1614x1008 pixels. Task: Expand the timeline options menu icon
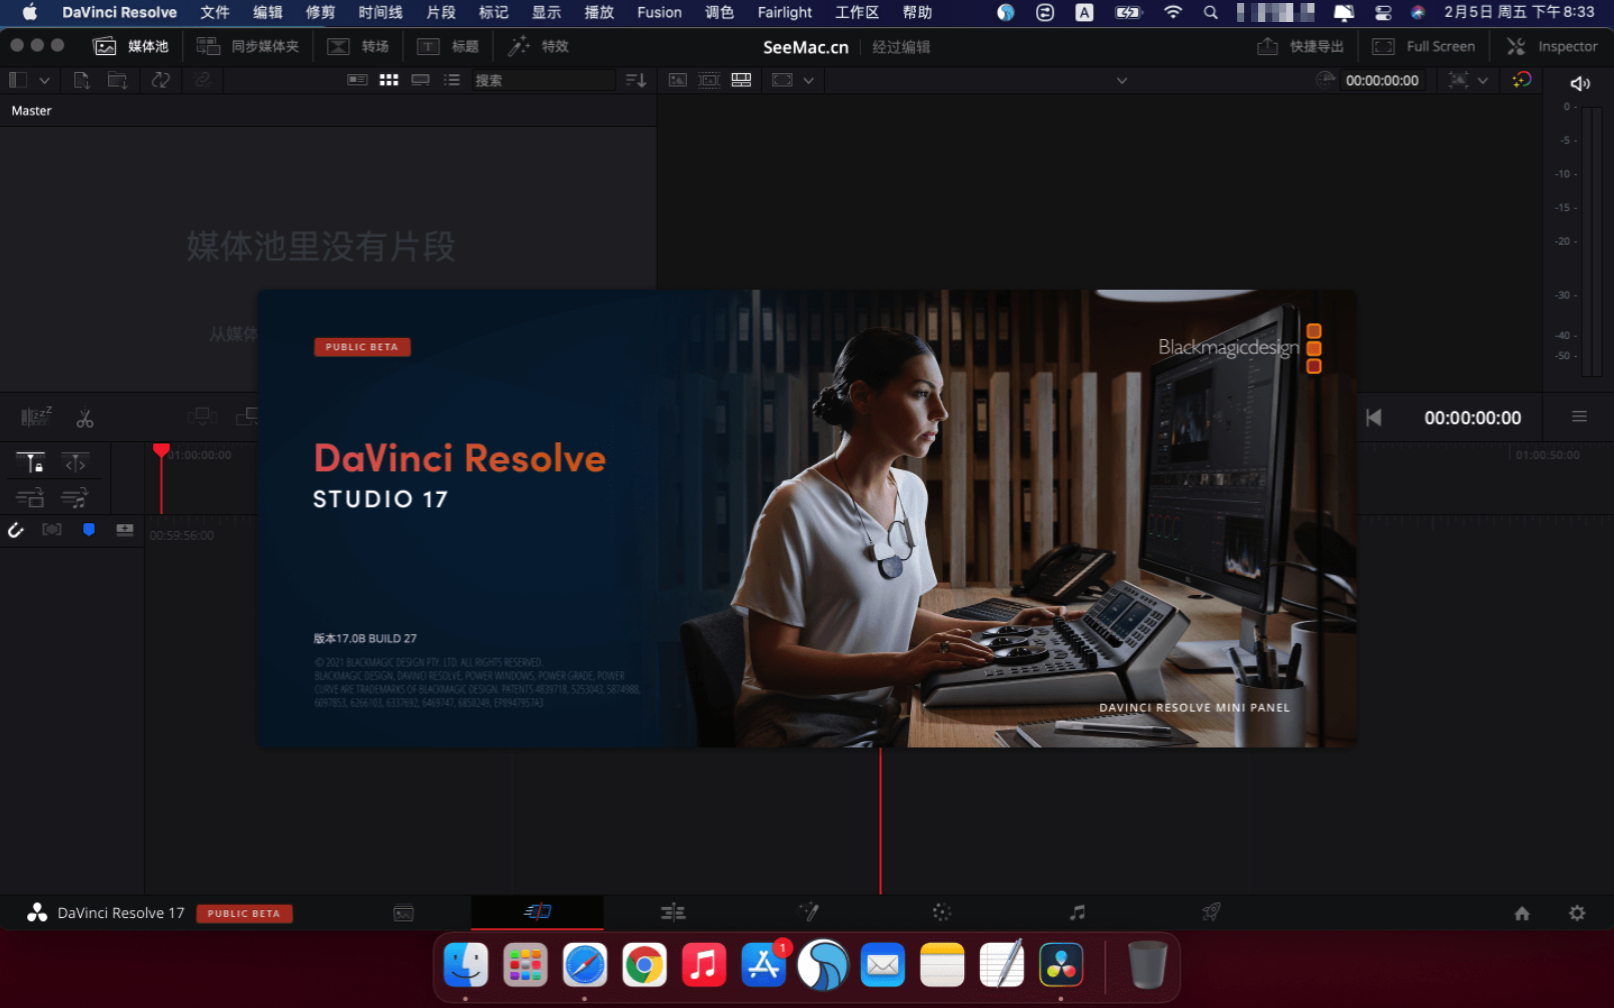[1579, 417]
